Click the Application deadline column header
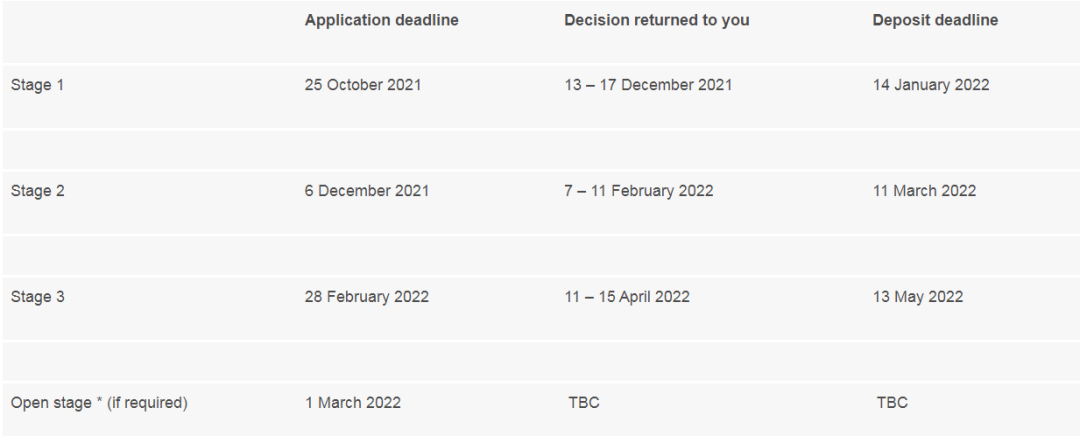 (x=382, y=21)
